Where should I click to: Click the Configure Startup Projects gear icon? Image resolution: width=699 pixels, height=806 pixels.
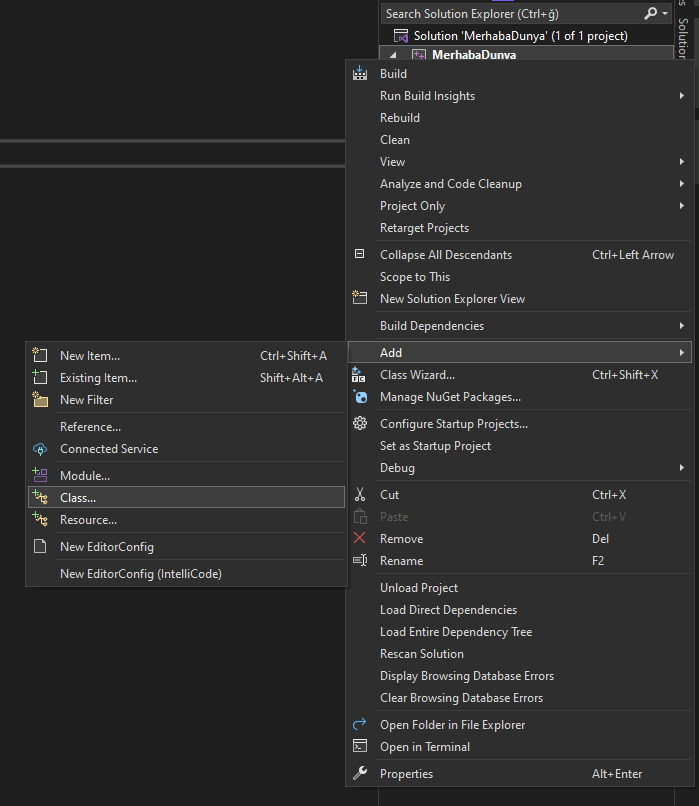coord(360,424)
